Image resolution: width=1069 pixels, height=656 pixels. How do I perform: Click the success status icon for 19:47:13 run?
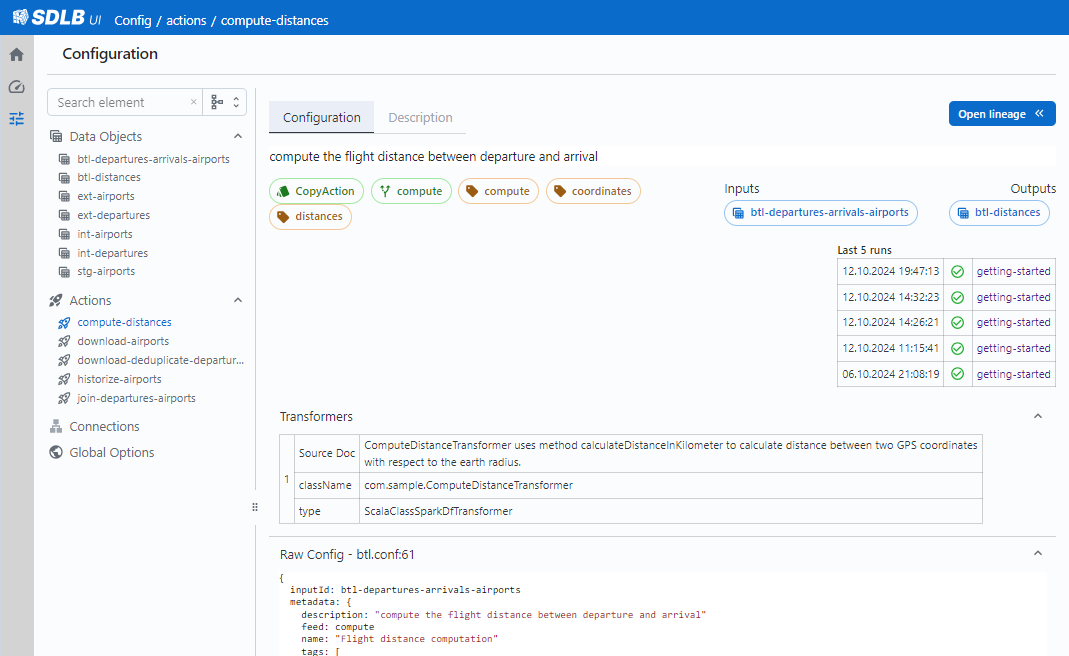pos(957,271)
